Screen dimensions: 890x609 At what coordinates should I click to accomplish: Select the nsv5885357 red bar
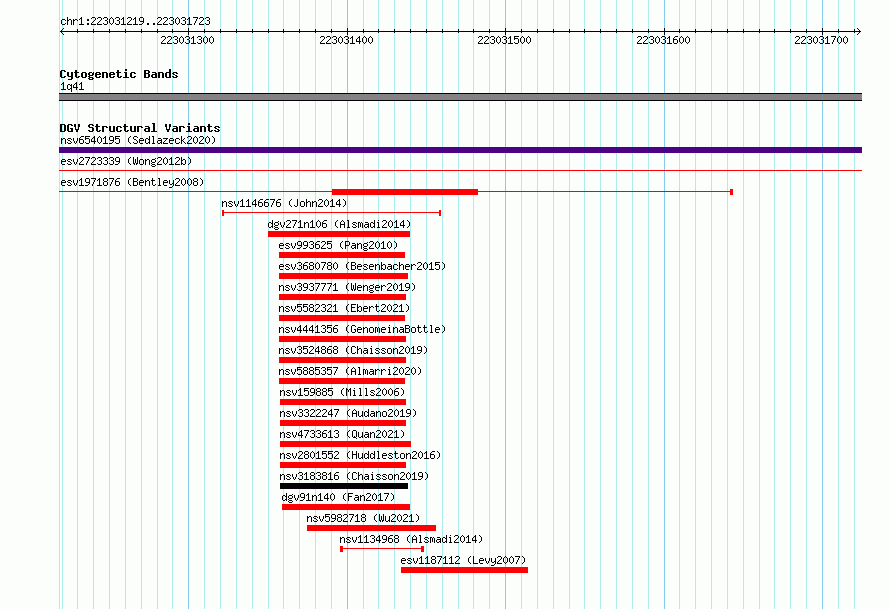[342, 381]
